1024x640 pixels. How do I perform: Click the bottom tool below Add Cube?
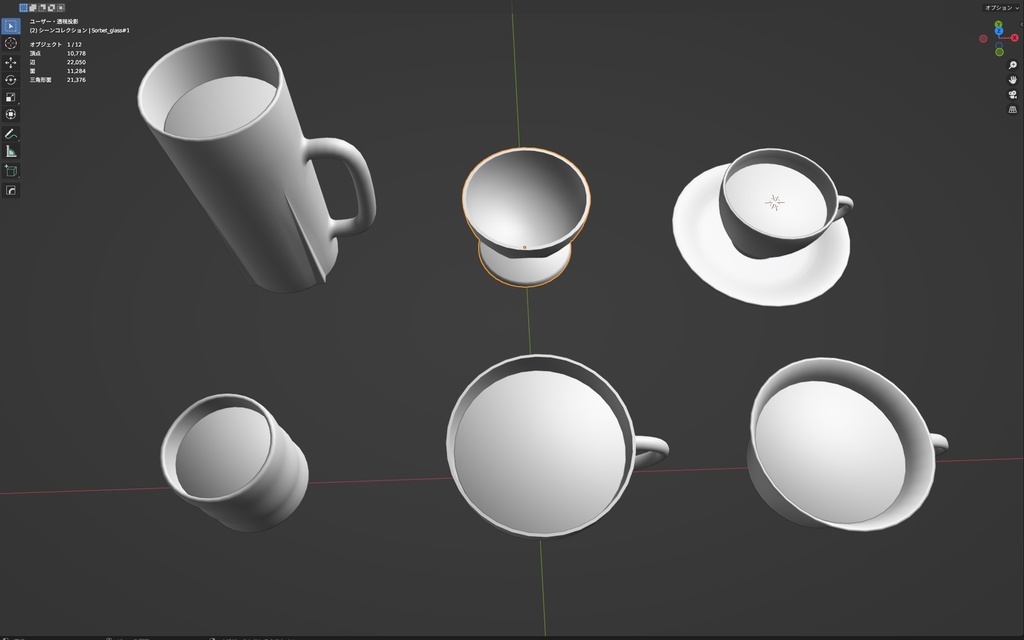10,191
